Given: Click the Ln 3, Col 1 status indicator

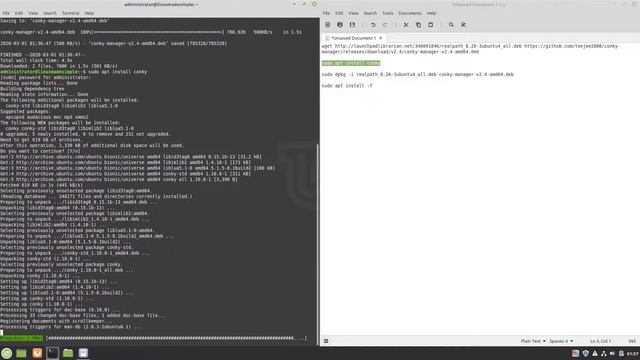Looking at the screenshot, I should [600, 341].
